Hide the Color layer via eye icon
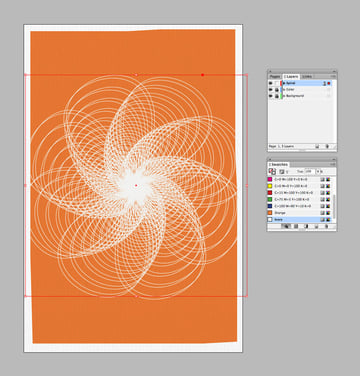Image resolution: width=360 pixels, height=376 pixels. [271, 89]
